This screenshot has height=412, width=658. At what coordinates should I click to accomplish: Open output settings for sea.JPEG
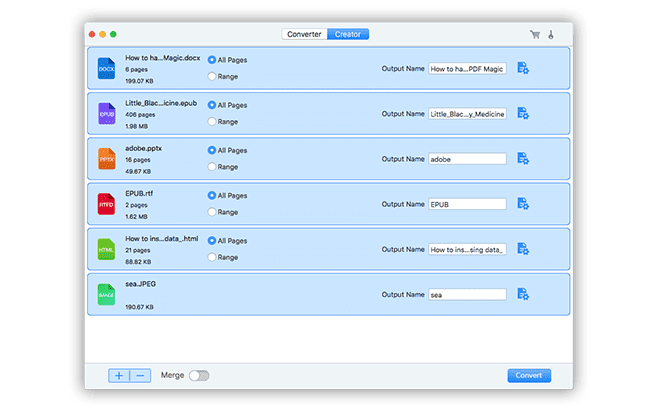(523, 294)
